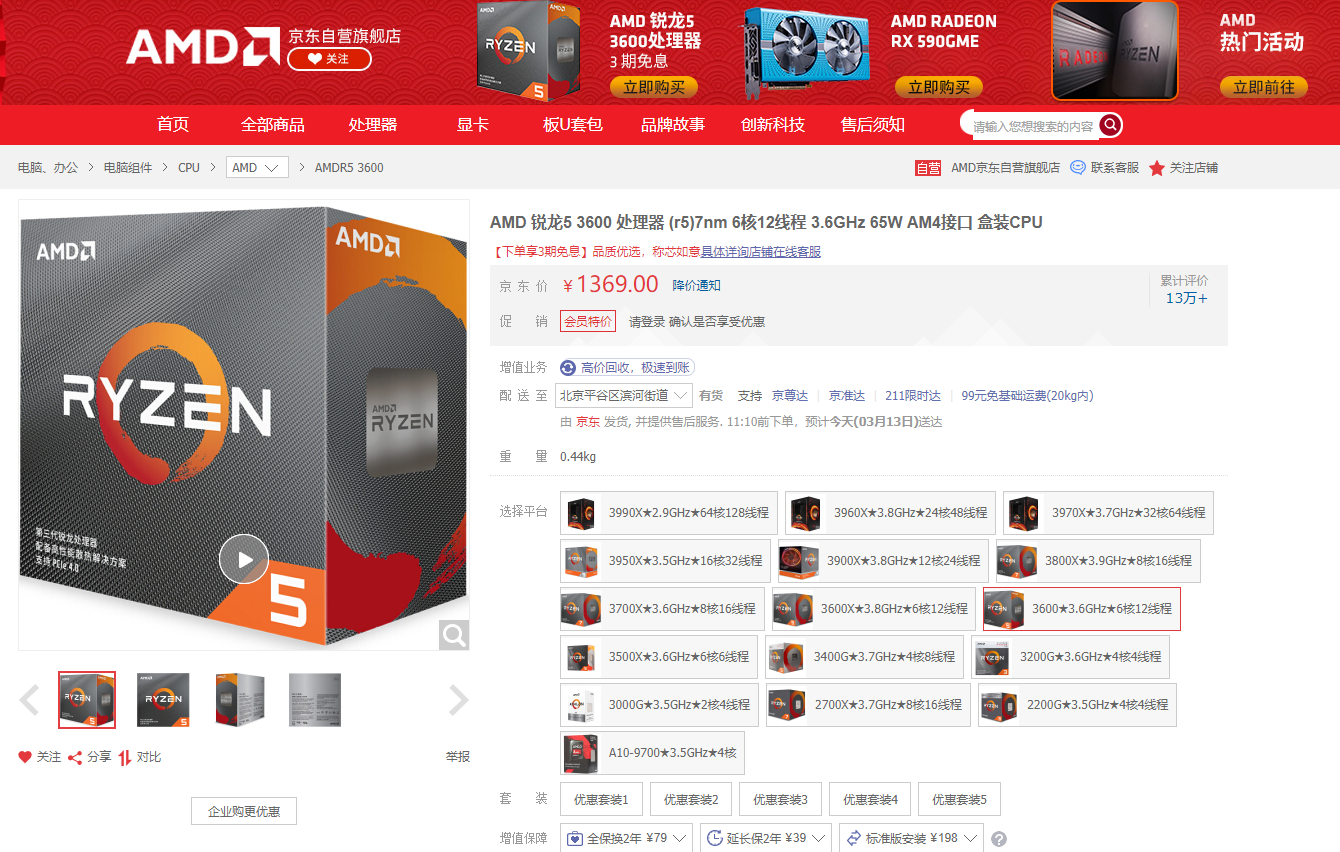Image resolution: width=1340 pixels, height=852 pixels.
Task: Click the 对比 compare icon
Action: (125, 757)
